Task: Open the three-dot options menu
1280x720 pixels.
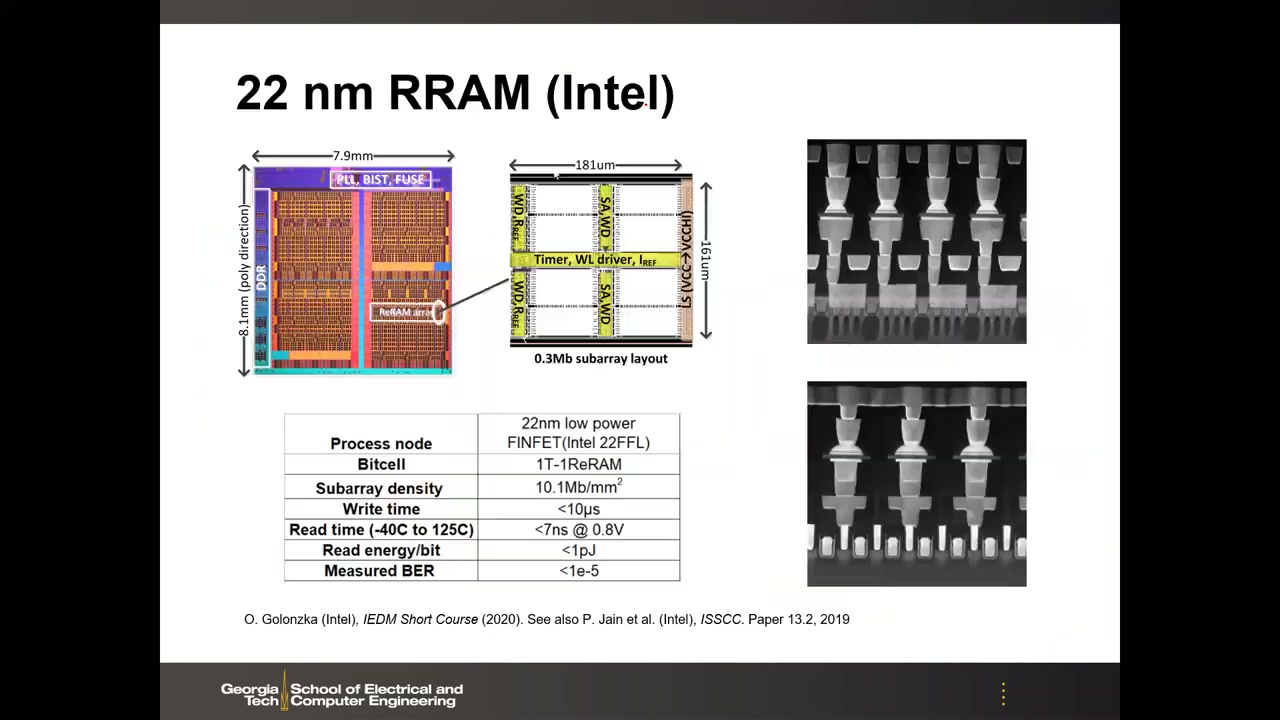Action: 1003,693
